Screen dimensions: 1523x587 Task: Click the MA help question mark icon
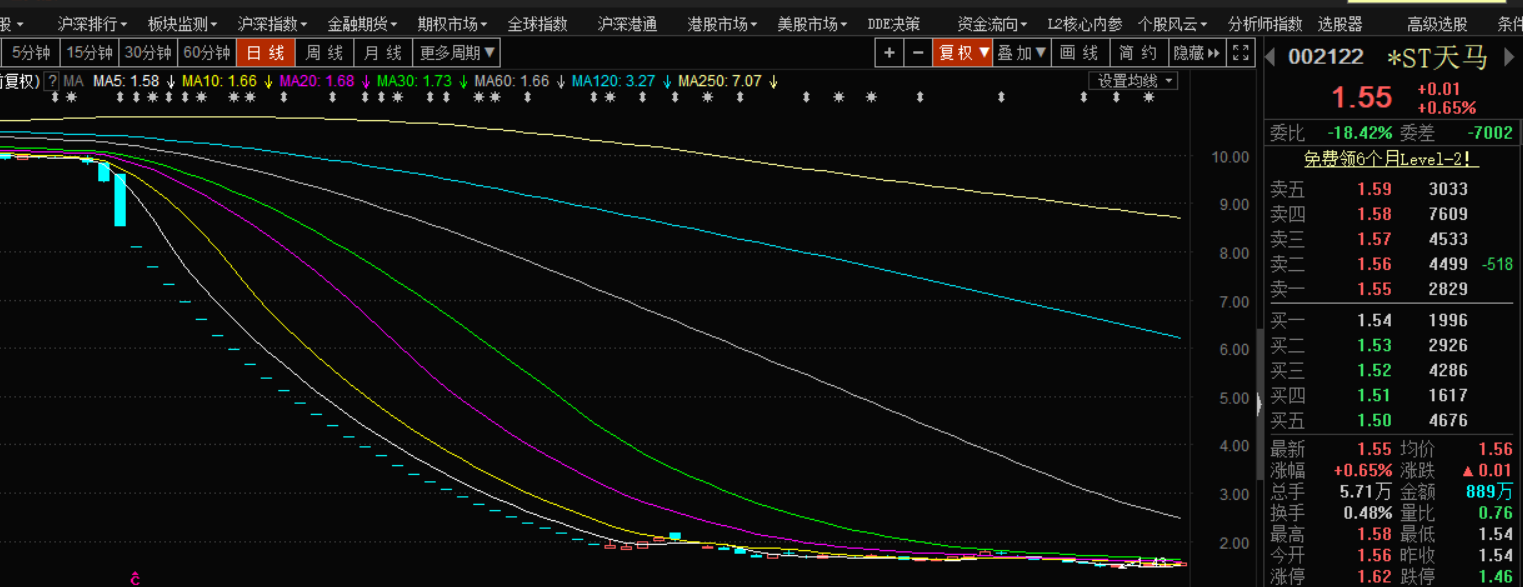52,81
